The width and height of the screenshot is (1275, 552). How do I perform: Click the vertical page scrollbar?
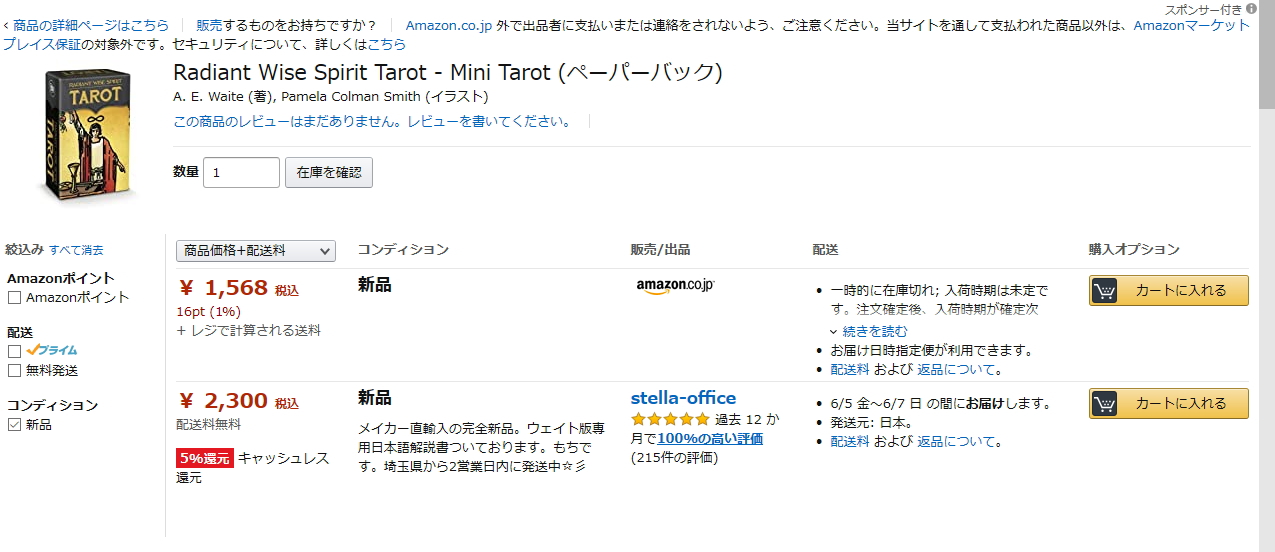click(1266, 300)
